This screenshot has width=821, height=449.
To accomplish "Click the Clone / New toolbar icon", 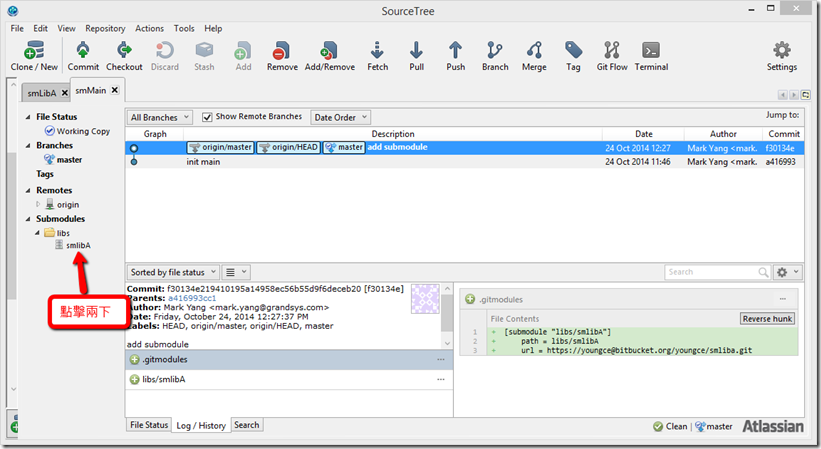I will tap(34, 56).
